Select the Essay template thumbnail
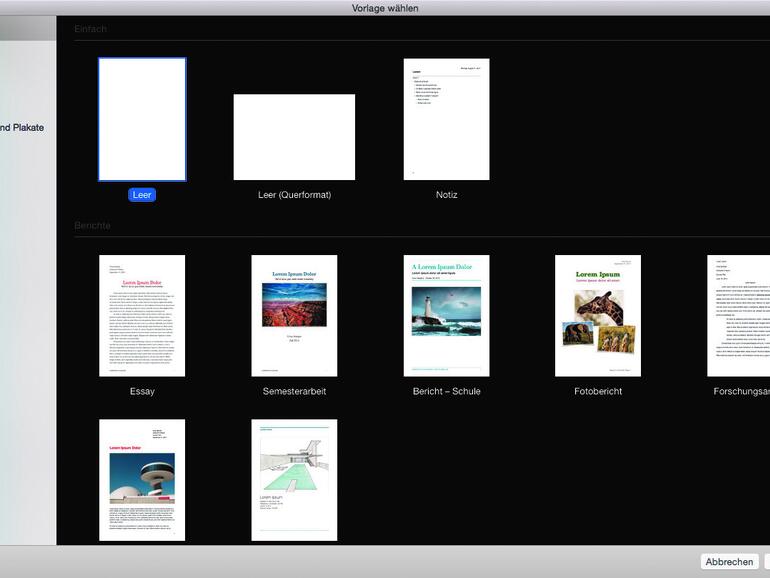770x578 pixels. click(x=142, y=315)
